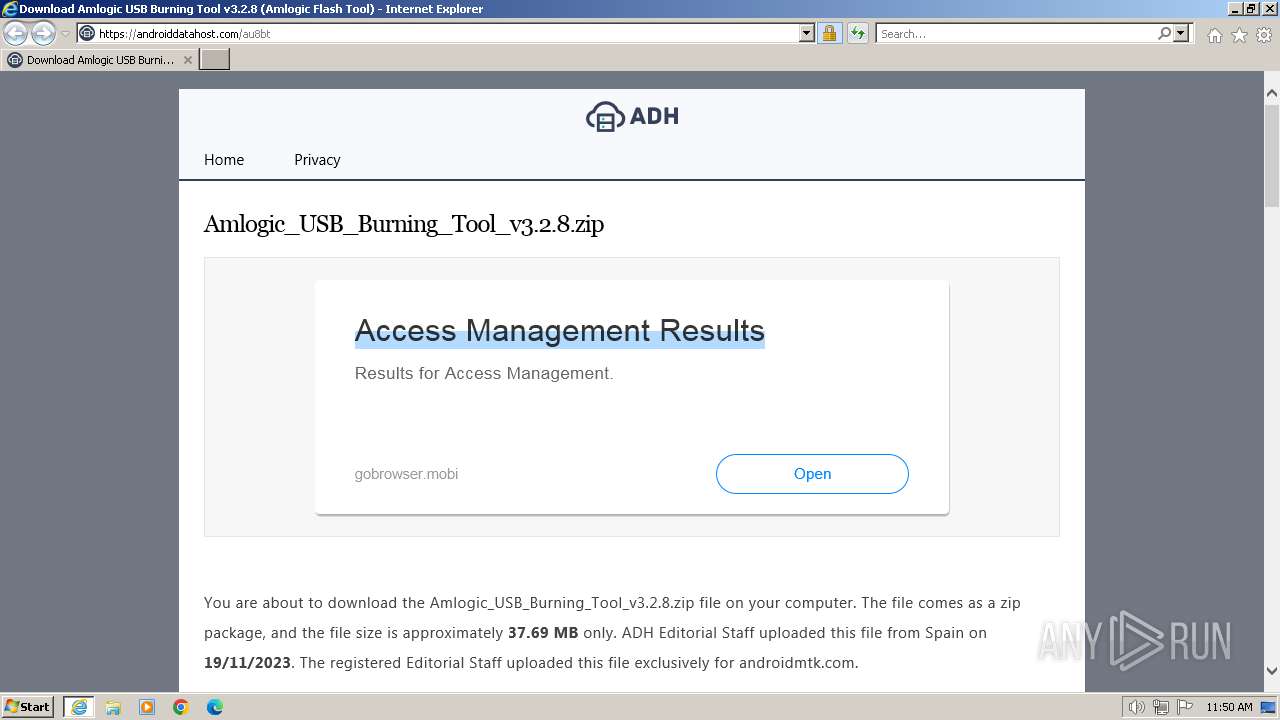The width and height of the screenshot is (1280, 720).
Task: Click the gobrowser.mobi ad link
Action: (x=406, y=474)
